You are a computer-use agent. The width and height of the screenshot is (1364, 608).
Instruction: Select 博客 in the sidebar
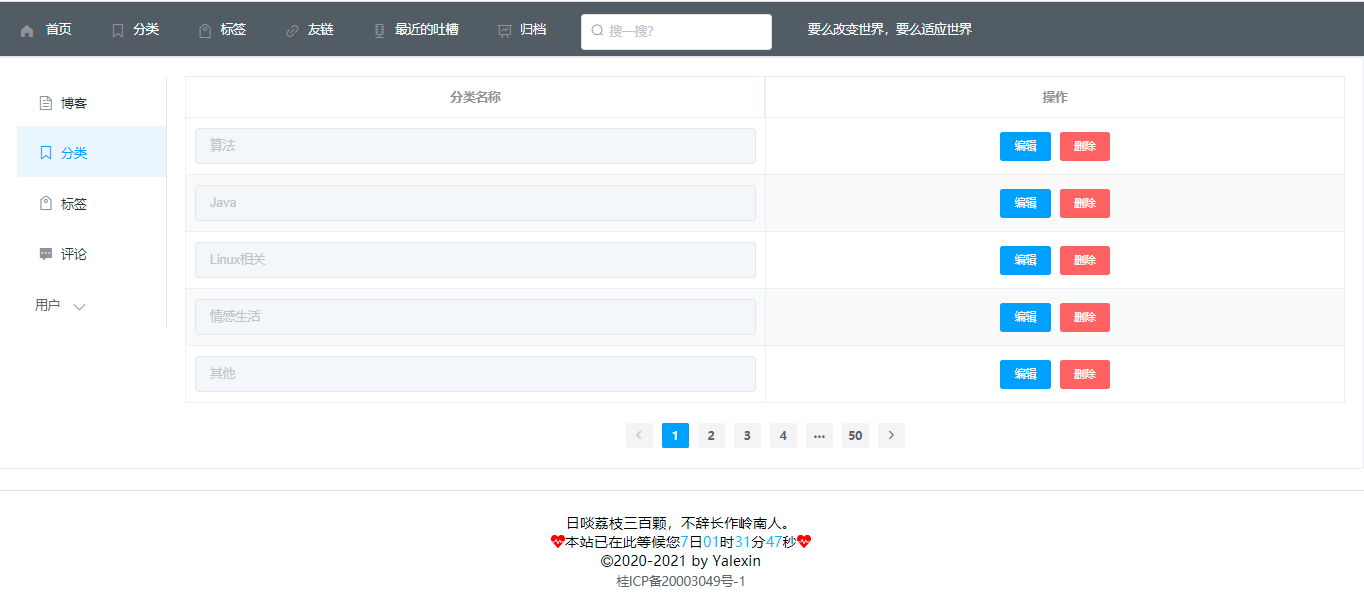pyautogui.click(x=73, y=102)
